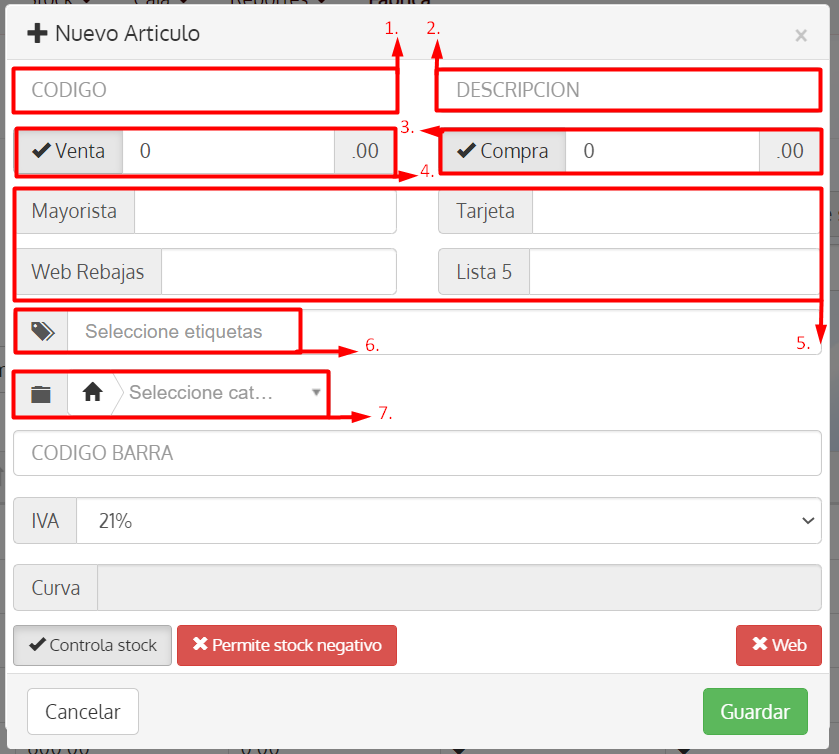Toggle the Web publication option
The width and height of the screenshot is (839, 754).
(x=779, y=645)
